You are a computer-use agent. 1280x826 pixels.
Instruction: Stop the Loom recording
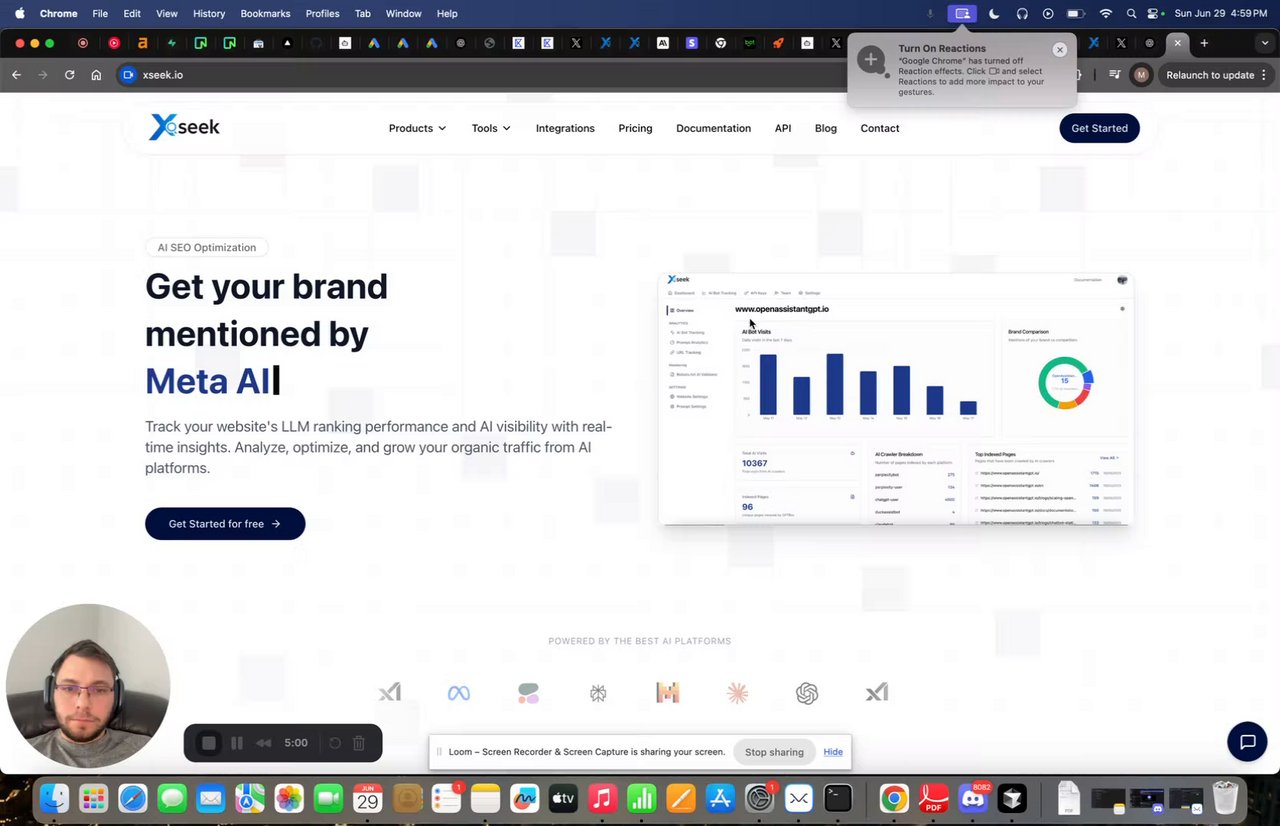[209, 743]
